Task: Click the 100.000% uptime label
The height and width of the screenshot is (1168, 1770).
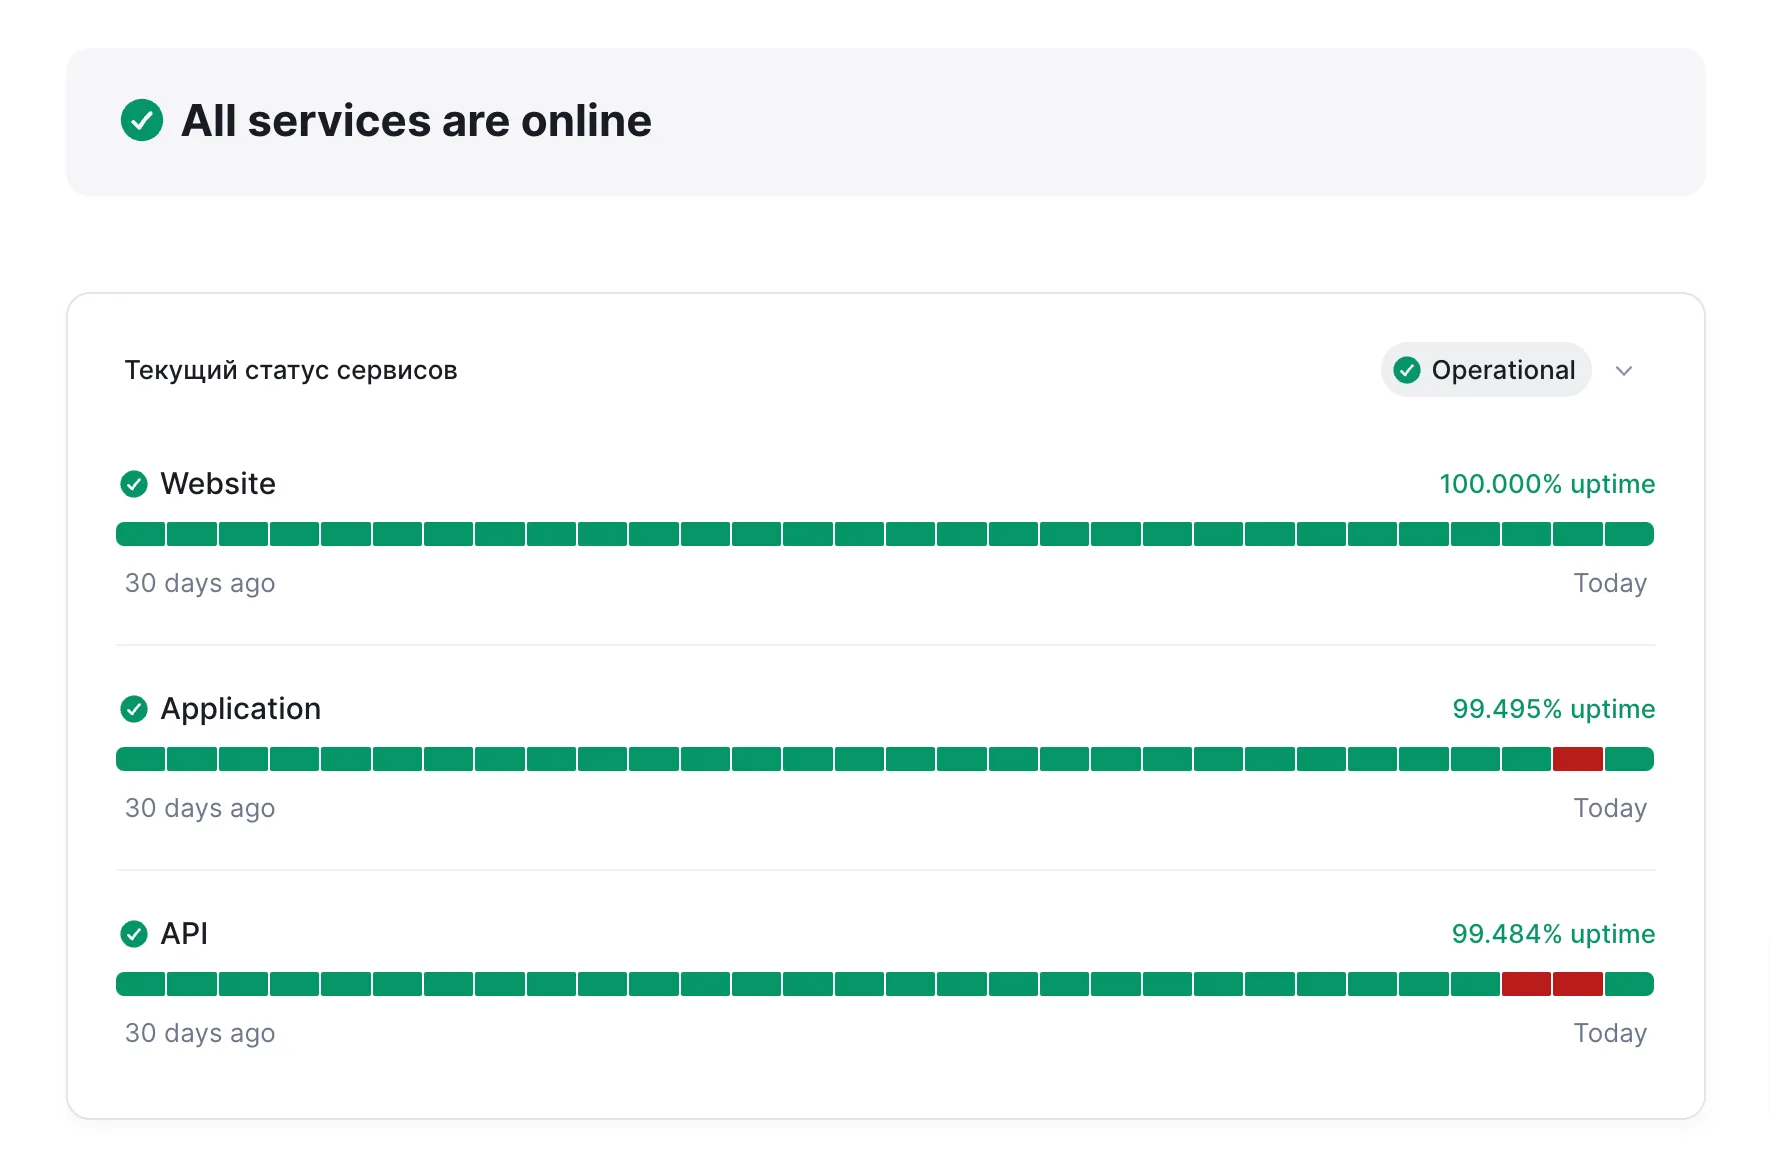Action: (1547, 484)
